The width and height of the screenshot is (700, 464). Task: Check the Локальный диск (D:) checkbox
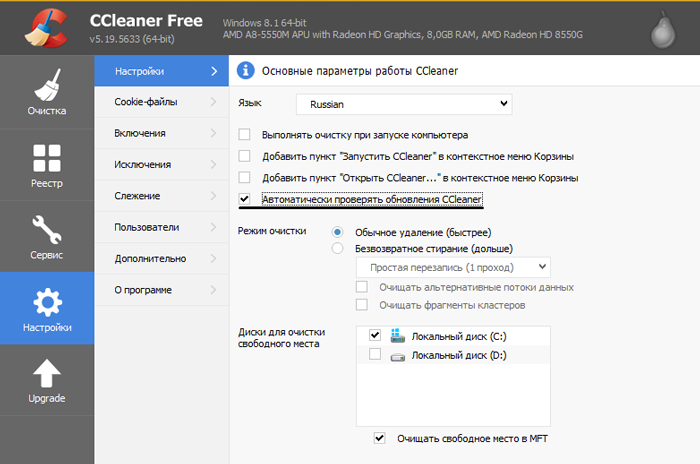point(375,355)
